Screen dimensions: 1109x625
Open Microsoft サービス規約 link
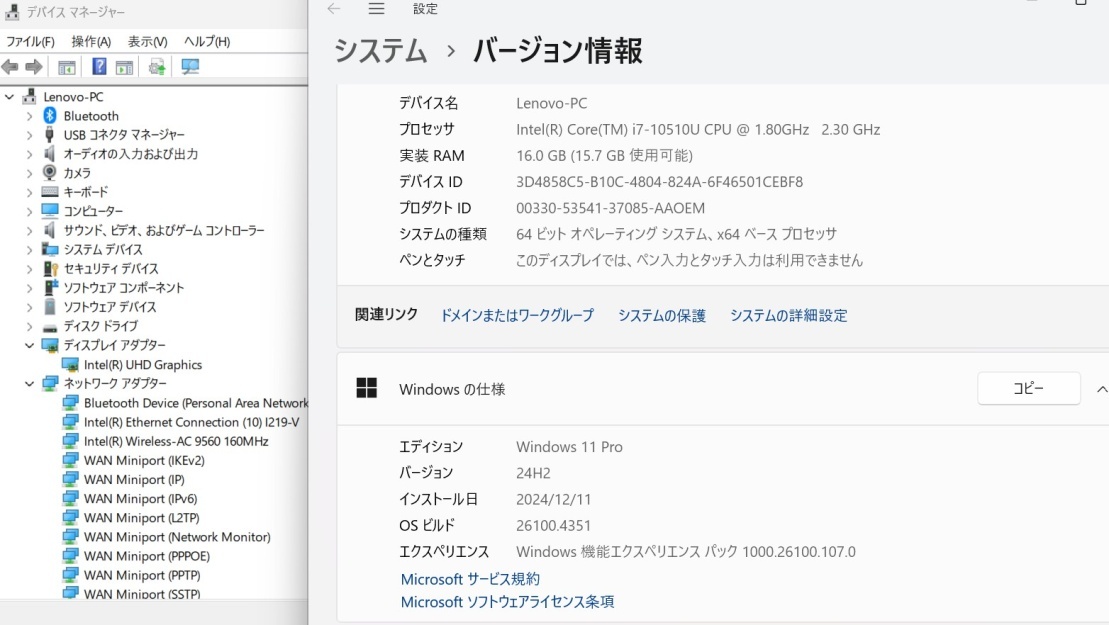coord(470,579)
